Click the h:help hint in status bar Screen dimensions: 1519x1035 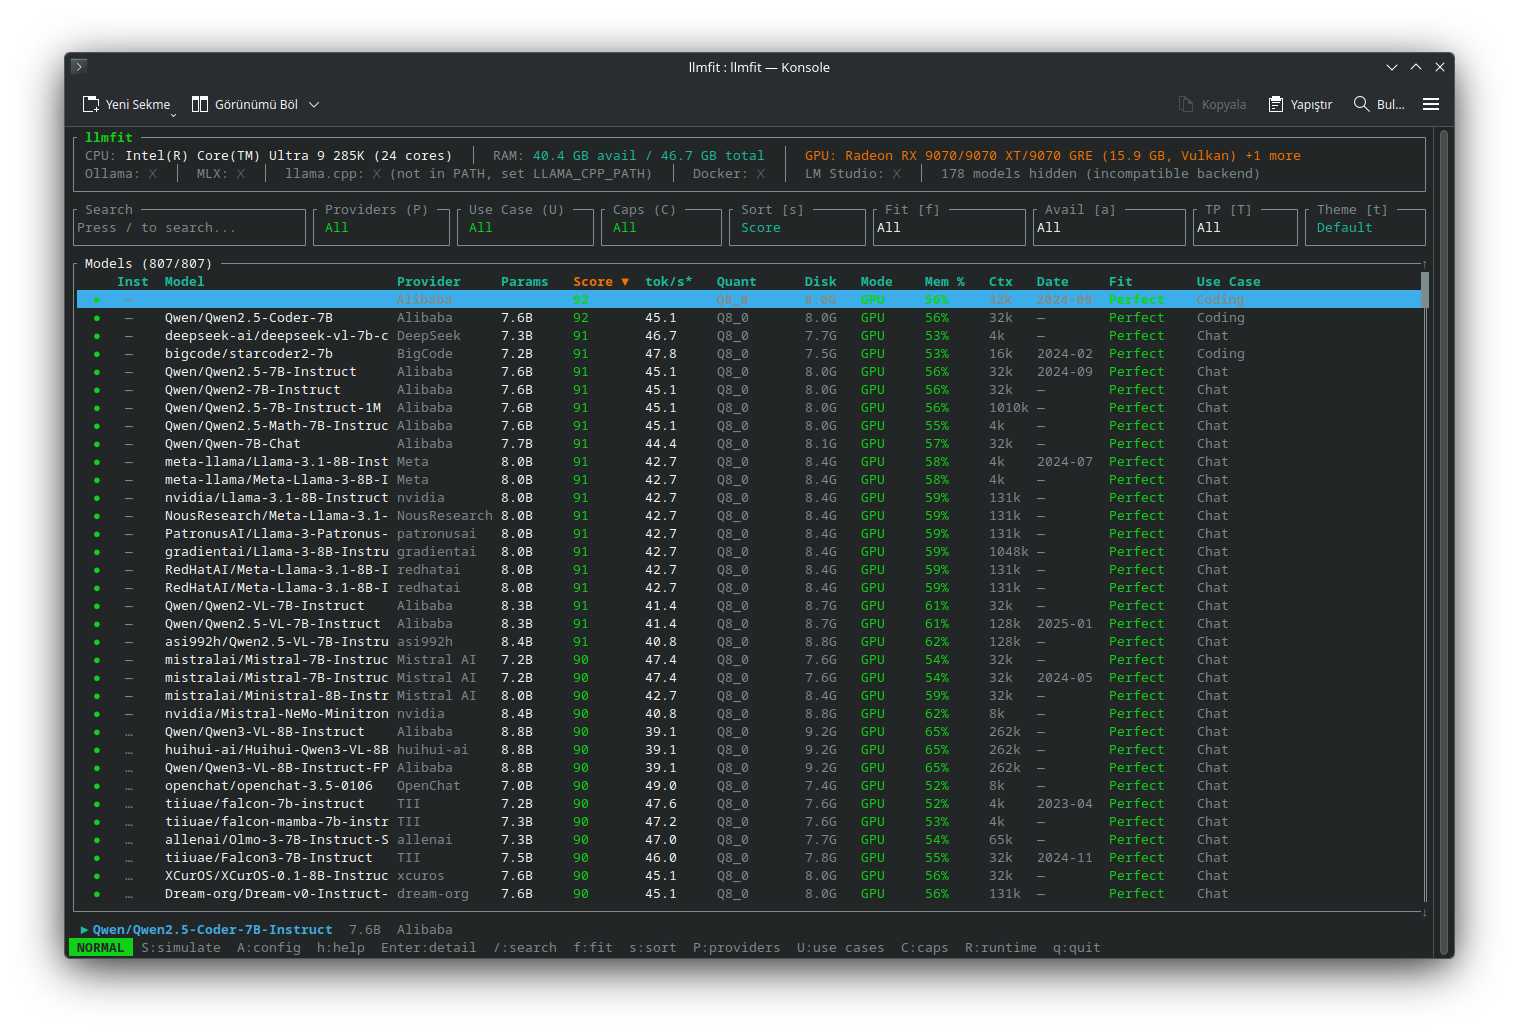(341, 948)
